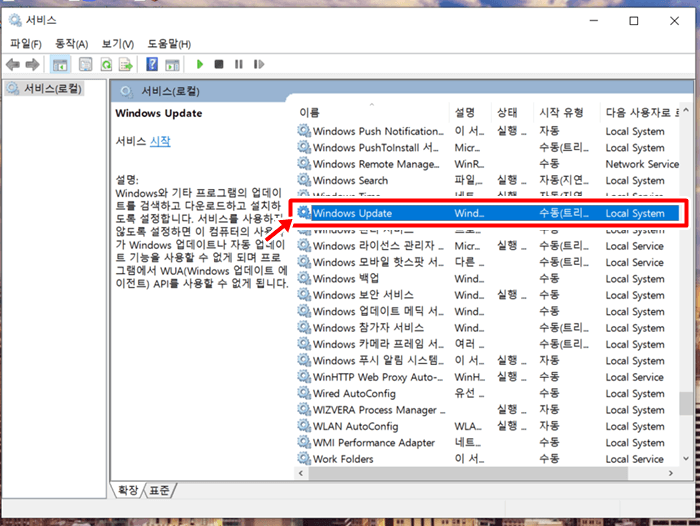Click the horizontal scrollbar left arrow
Viewport: 700px width, 526px height.
pos(301,473)
